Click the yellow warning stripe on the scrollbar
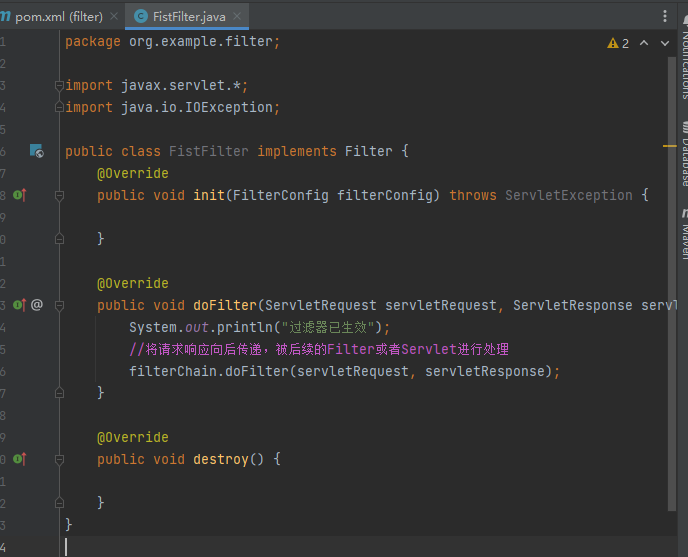The width and height of the screenshot is (688, 557). (670, 147)
